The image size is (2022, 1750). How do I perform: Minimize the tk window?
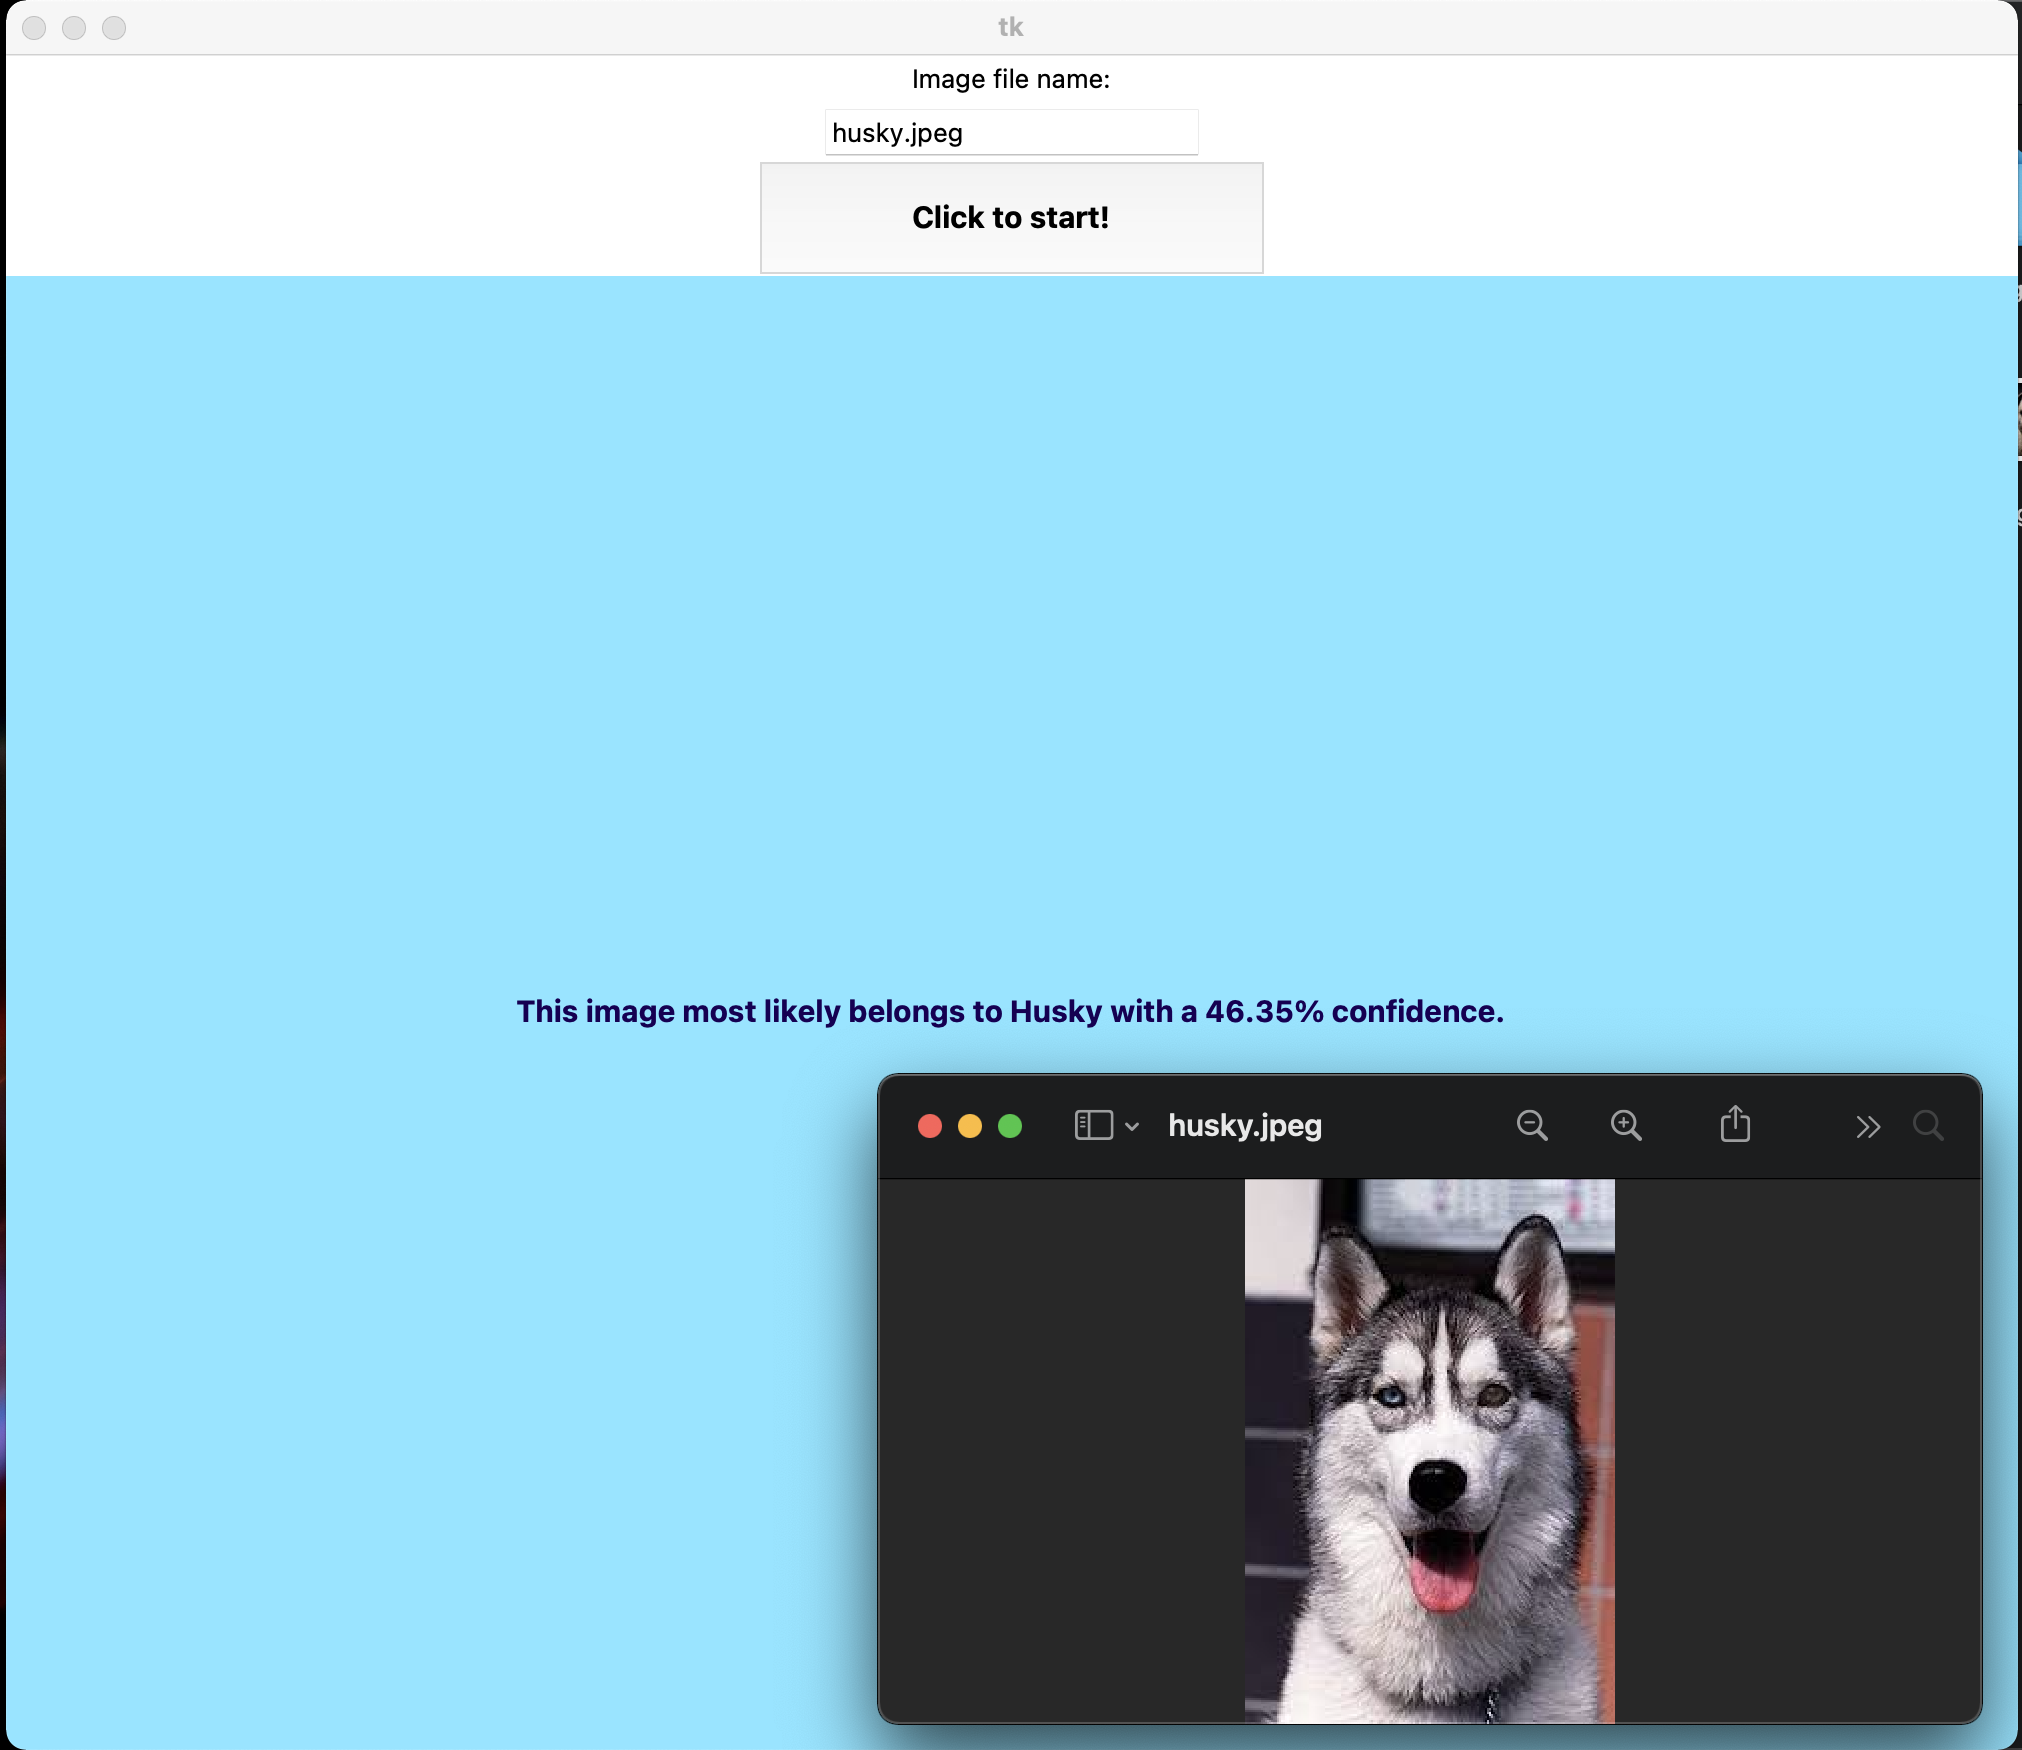click(74, 28)
